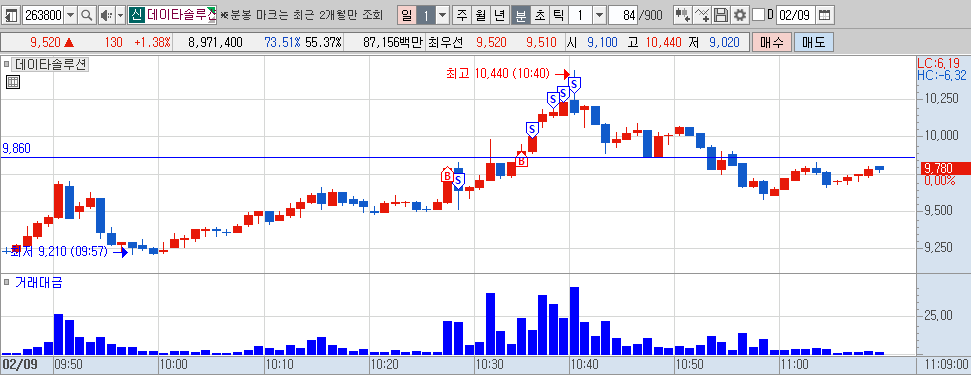971x375 pixels.
Task: Click the 10:40 time axis label
Action: [x=584, y=364]
